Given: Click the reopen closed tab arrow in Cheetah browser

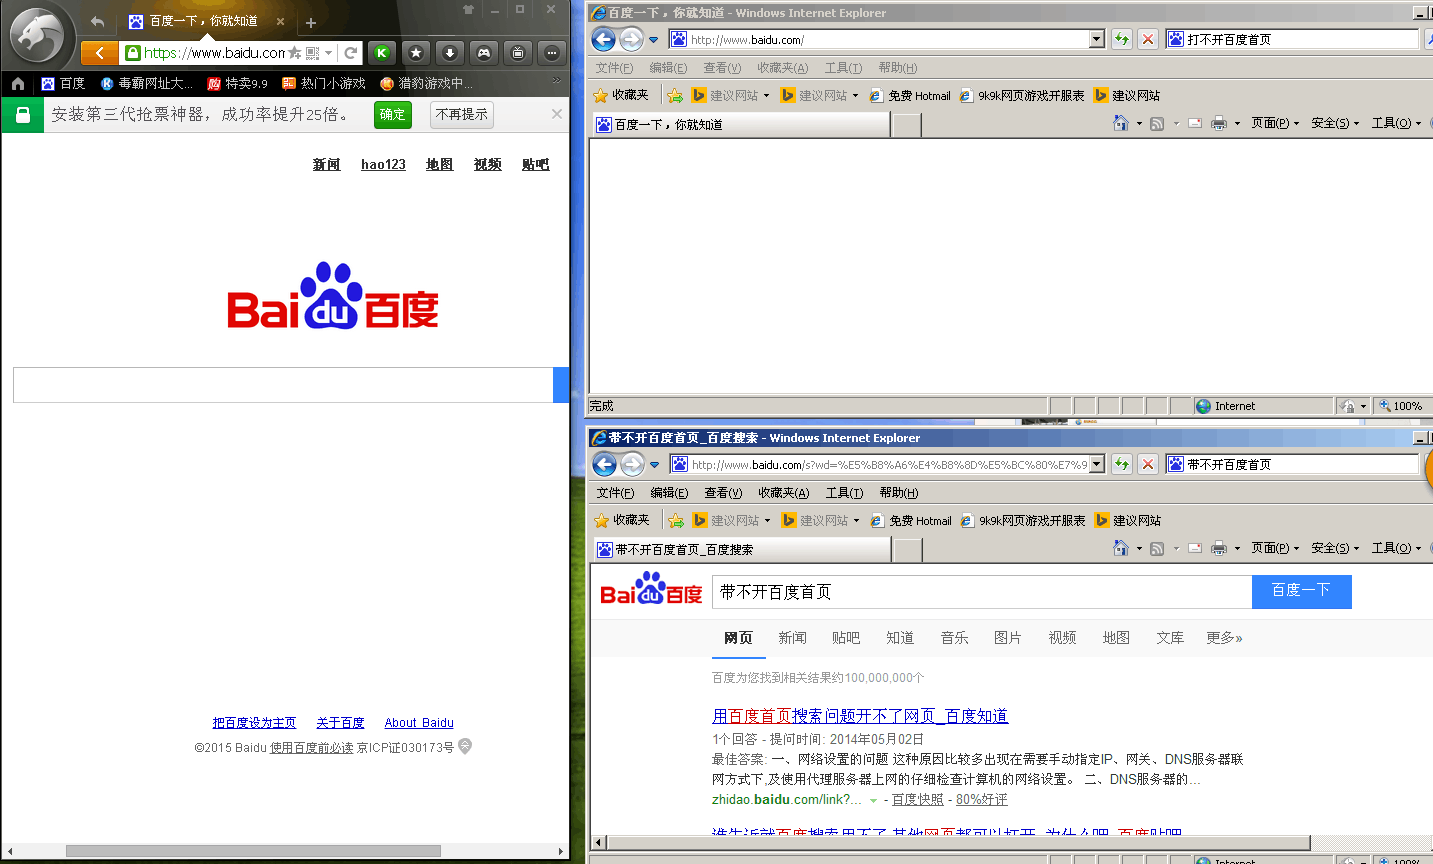Looking at the screenshot, I should (97, 21).
